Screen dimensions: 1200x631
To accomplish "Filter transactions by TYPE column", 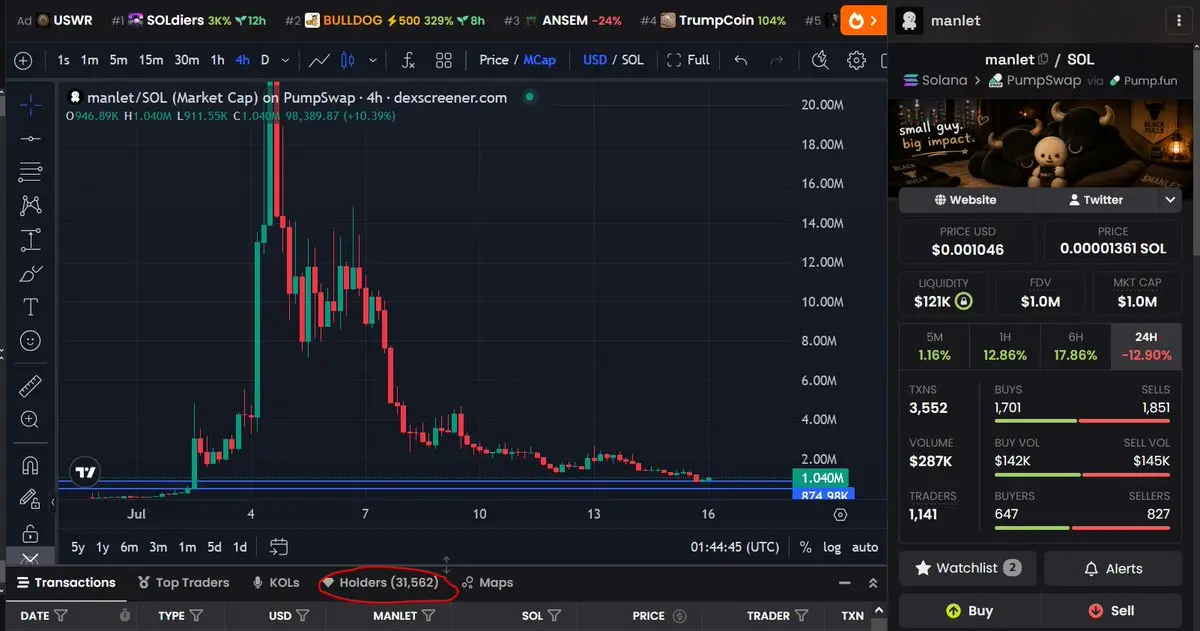I will point(196,616).
